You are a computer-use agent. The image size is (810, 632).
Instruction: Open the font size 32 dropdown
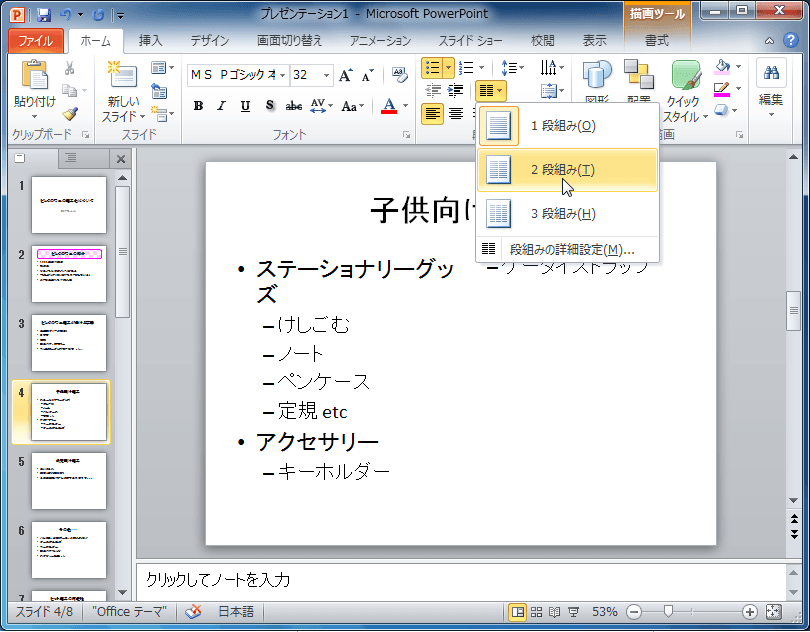pyautogui.click(x=326, y=75)
